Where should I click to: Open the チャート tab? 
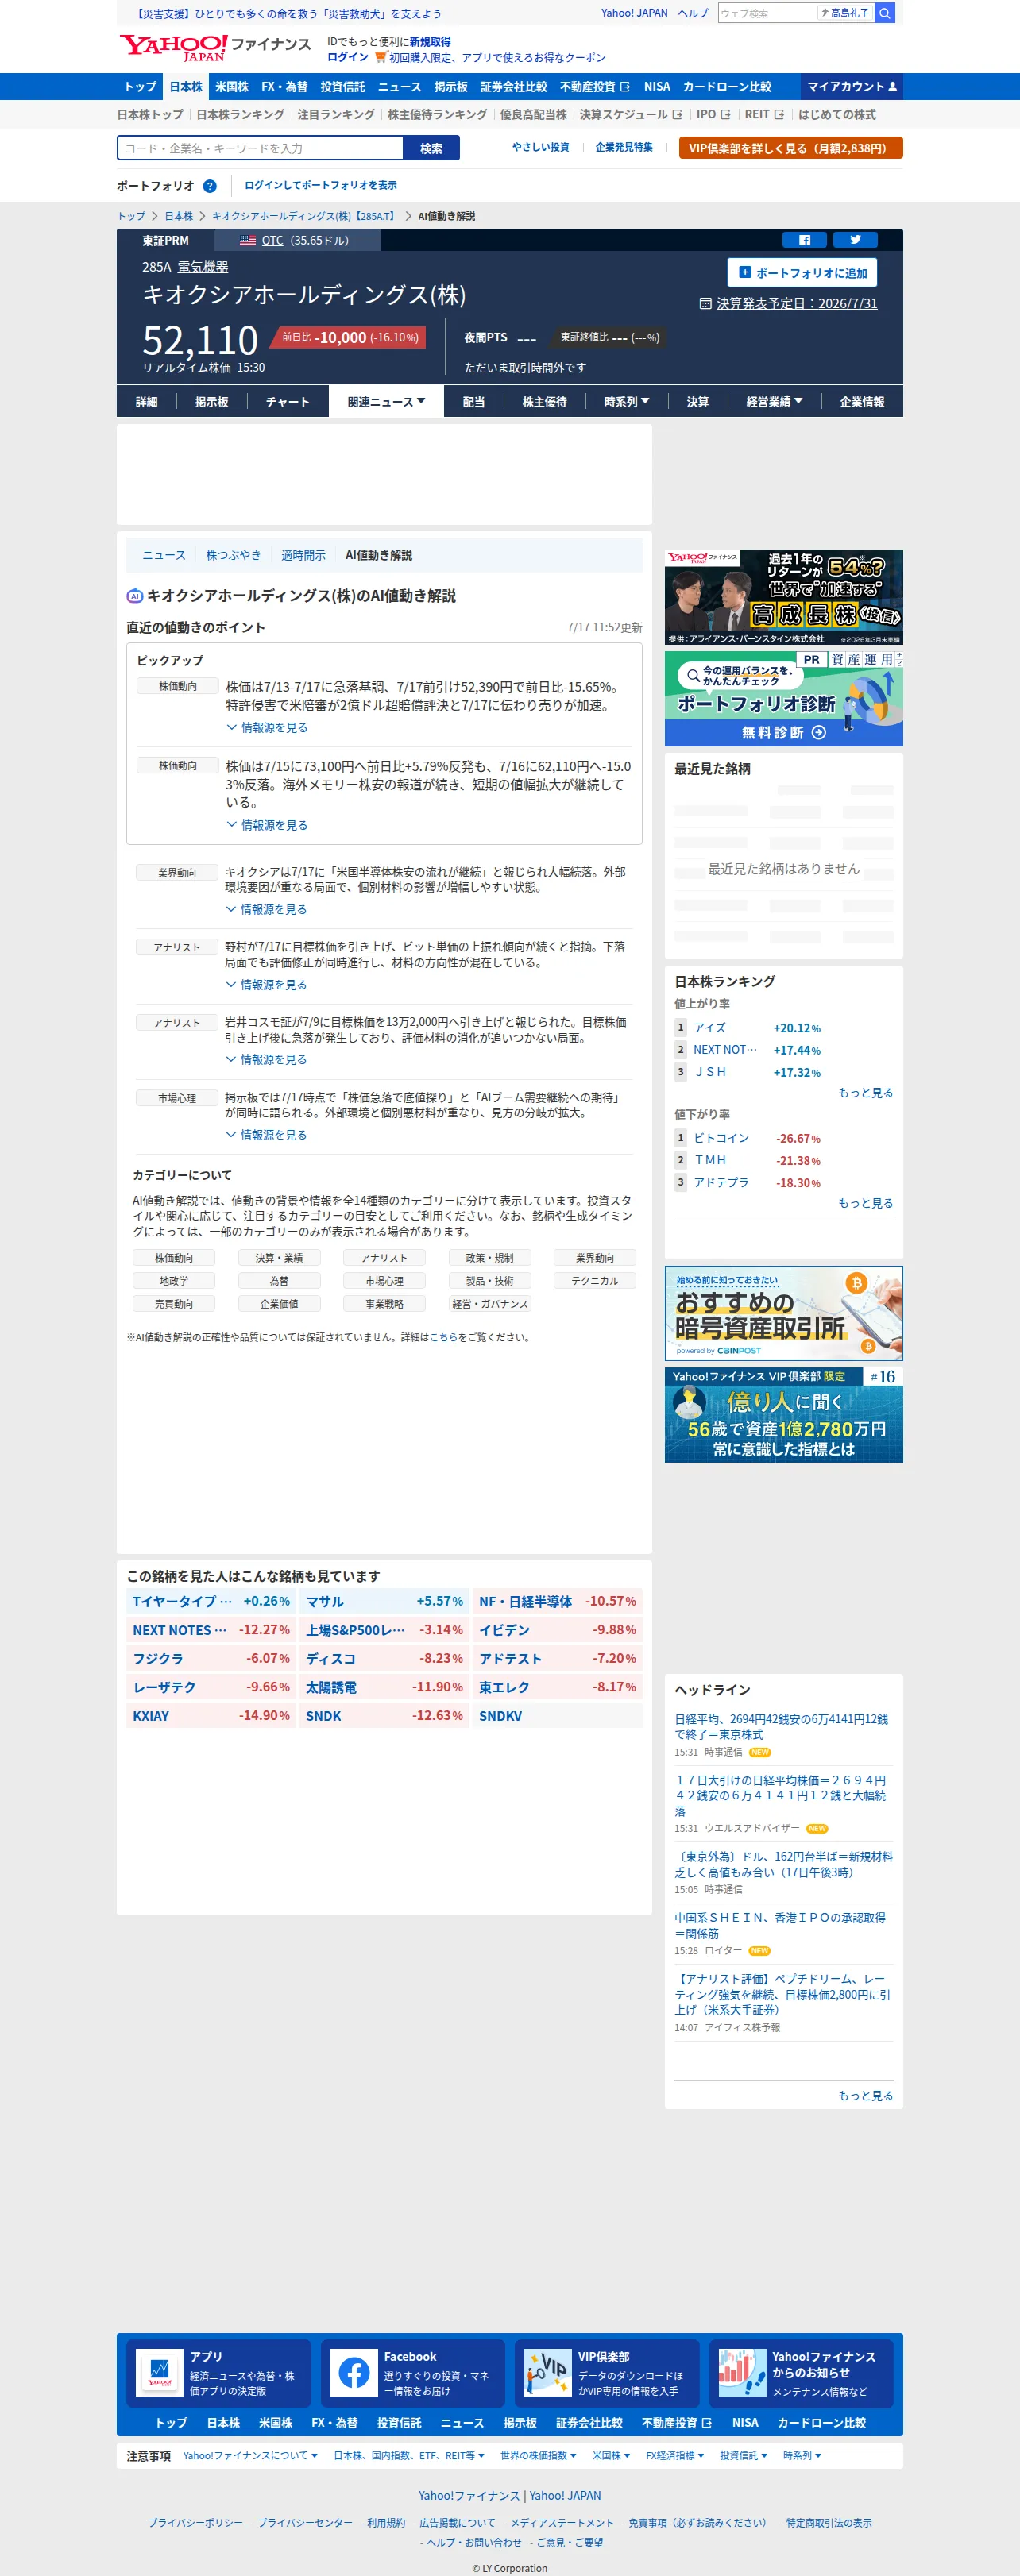coord(288,402)
